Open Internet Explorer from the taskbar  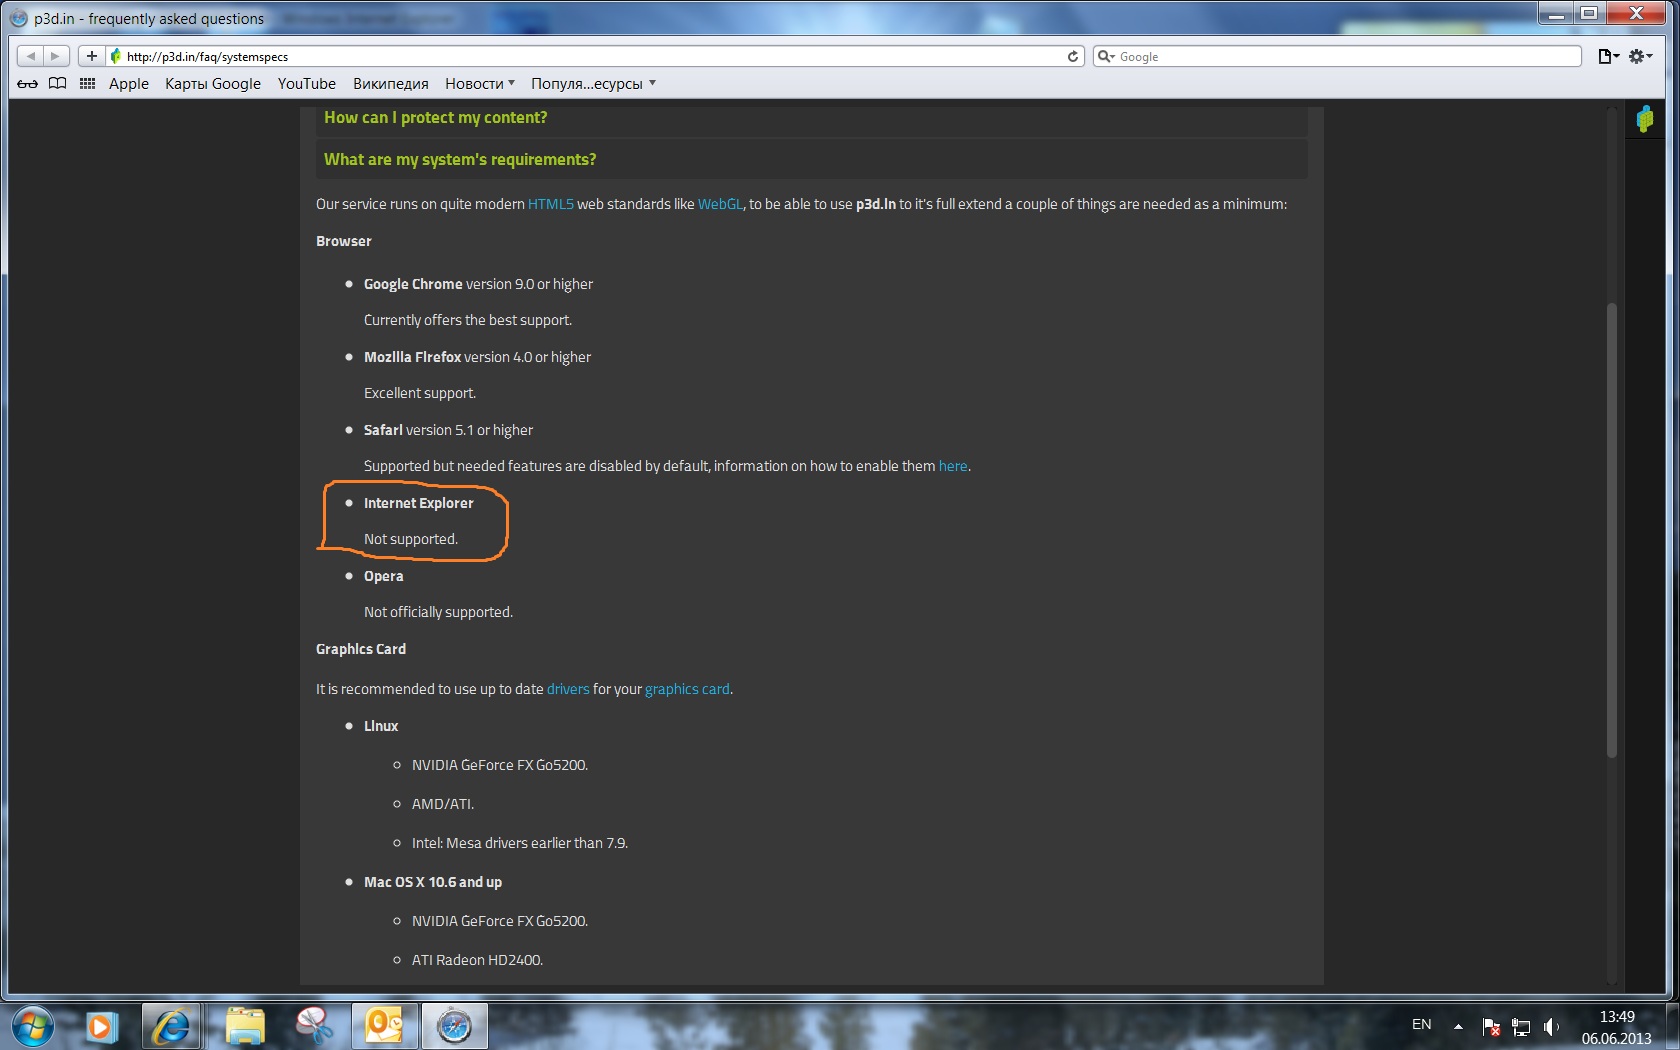click(172, 1027)
